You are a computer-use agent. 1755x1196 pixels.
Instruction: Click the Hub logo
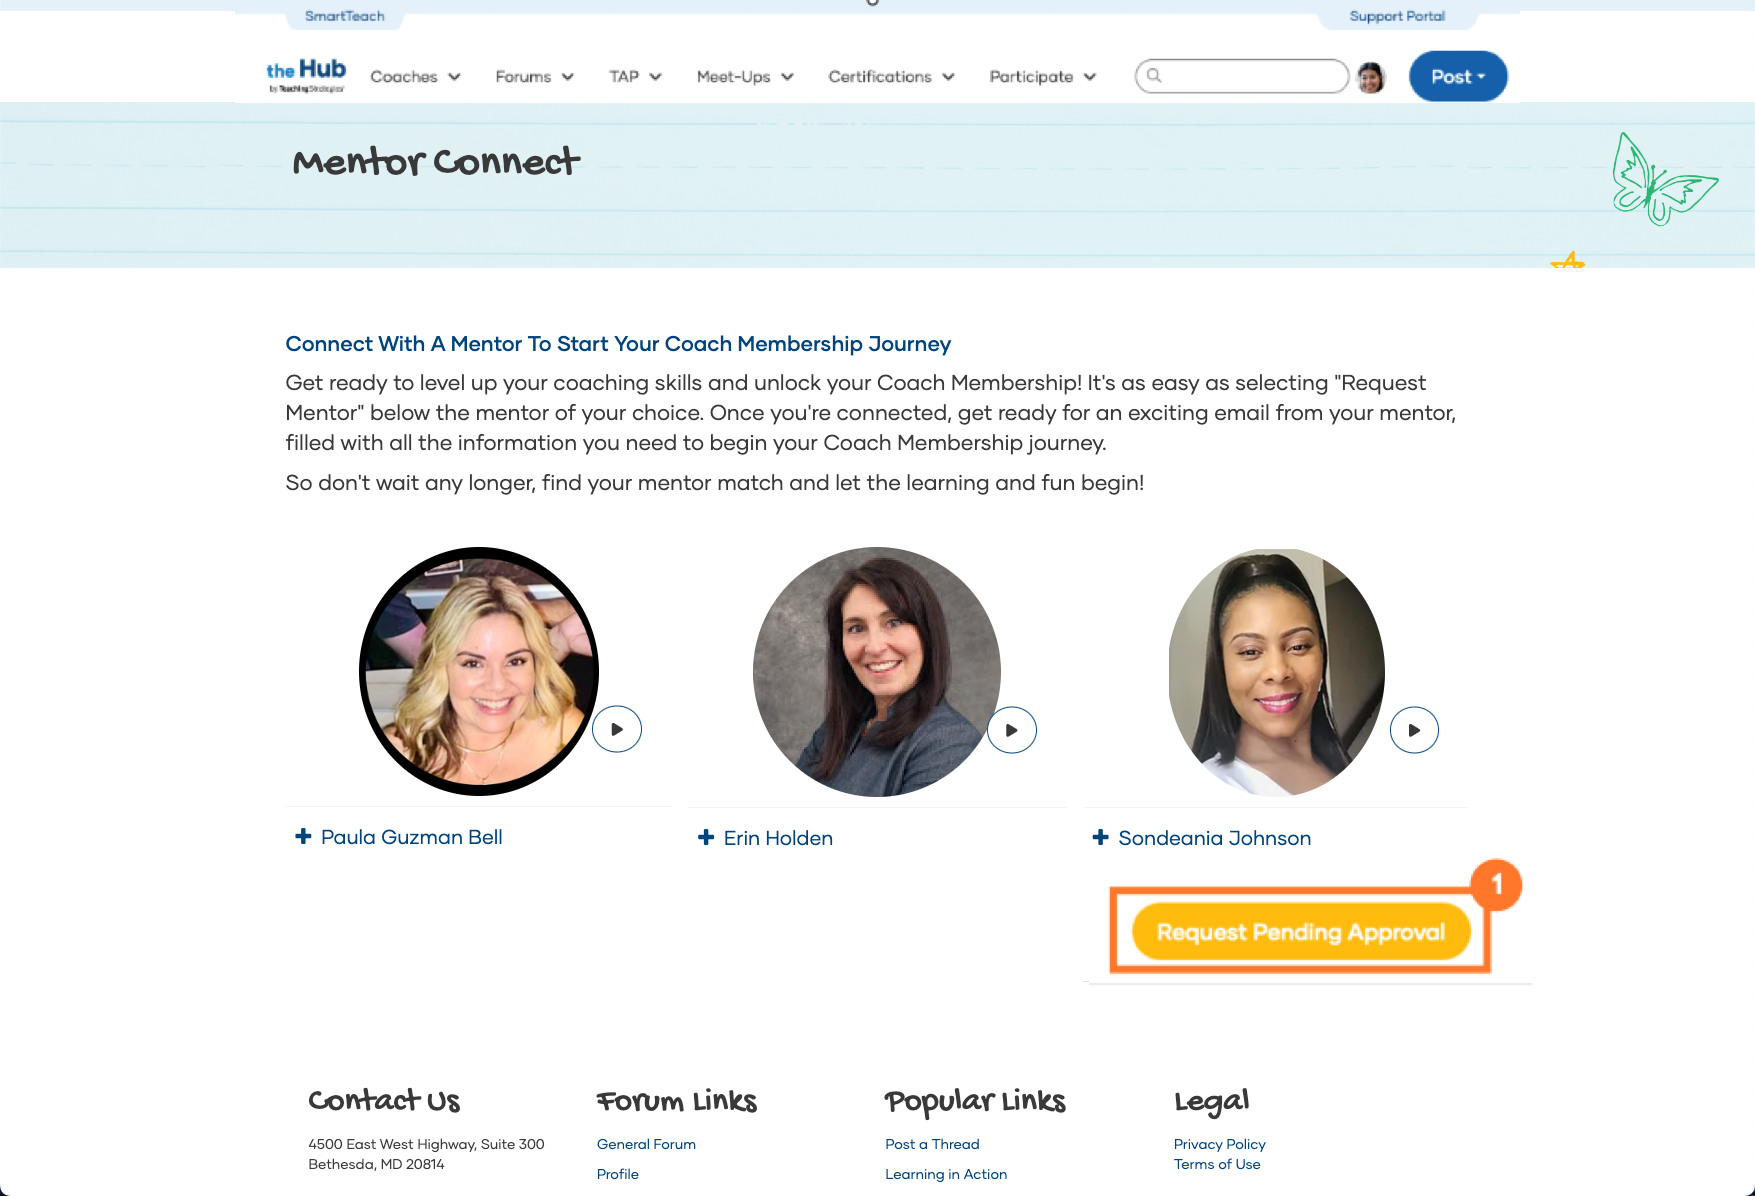pyautogui.click(x=306, y=76)
